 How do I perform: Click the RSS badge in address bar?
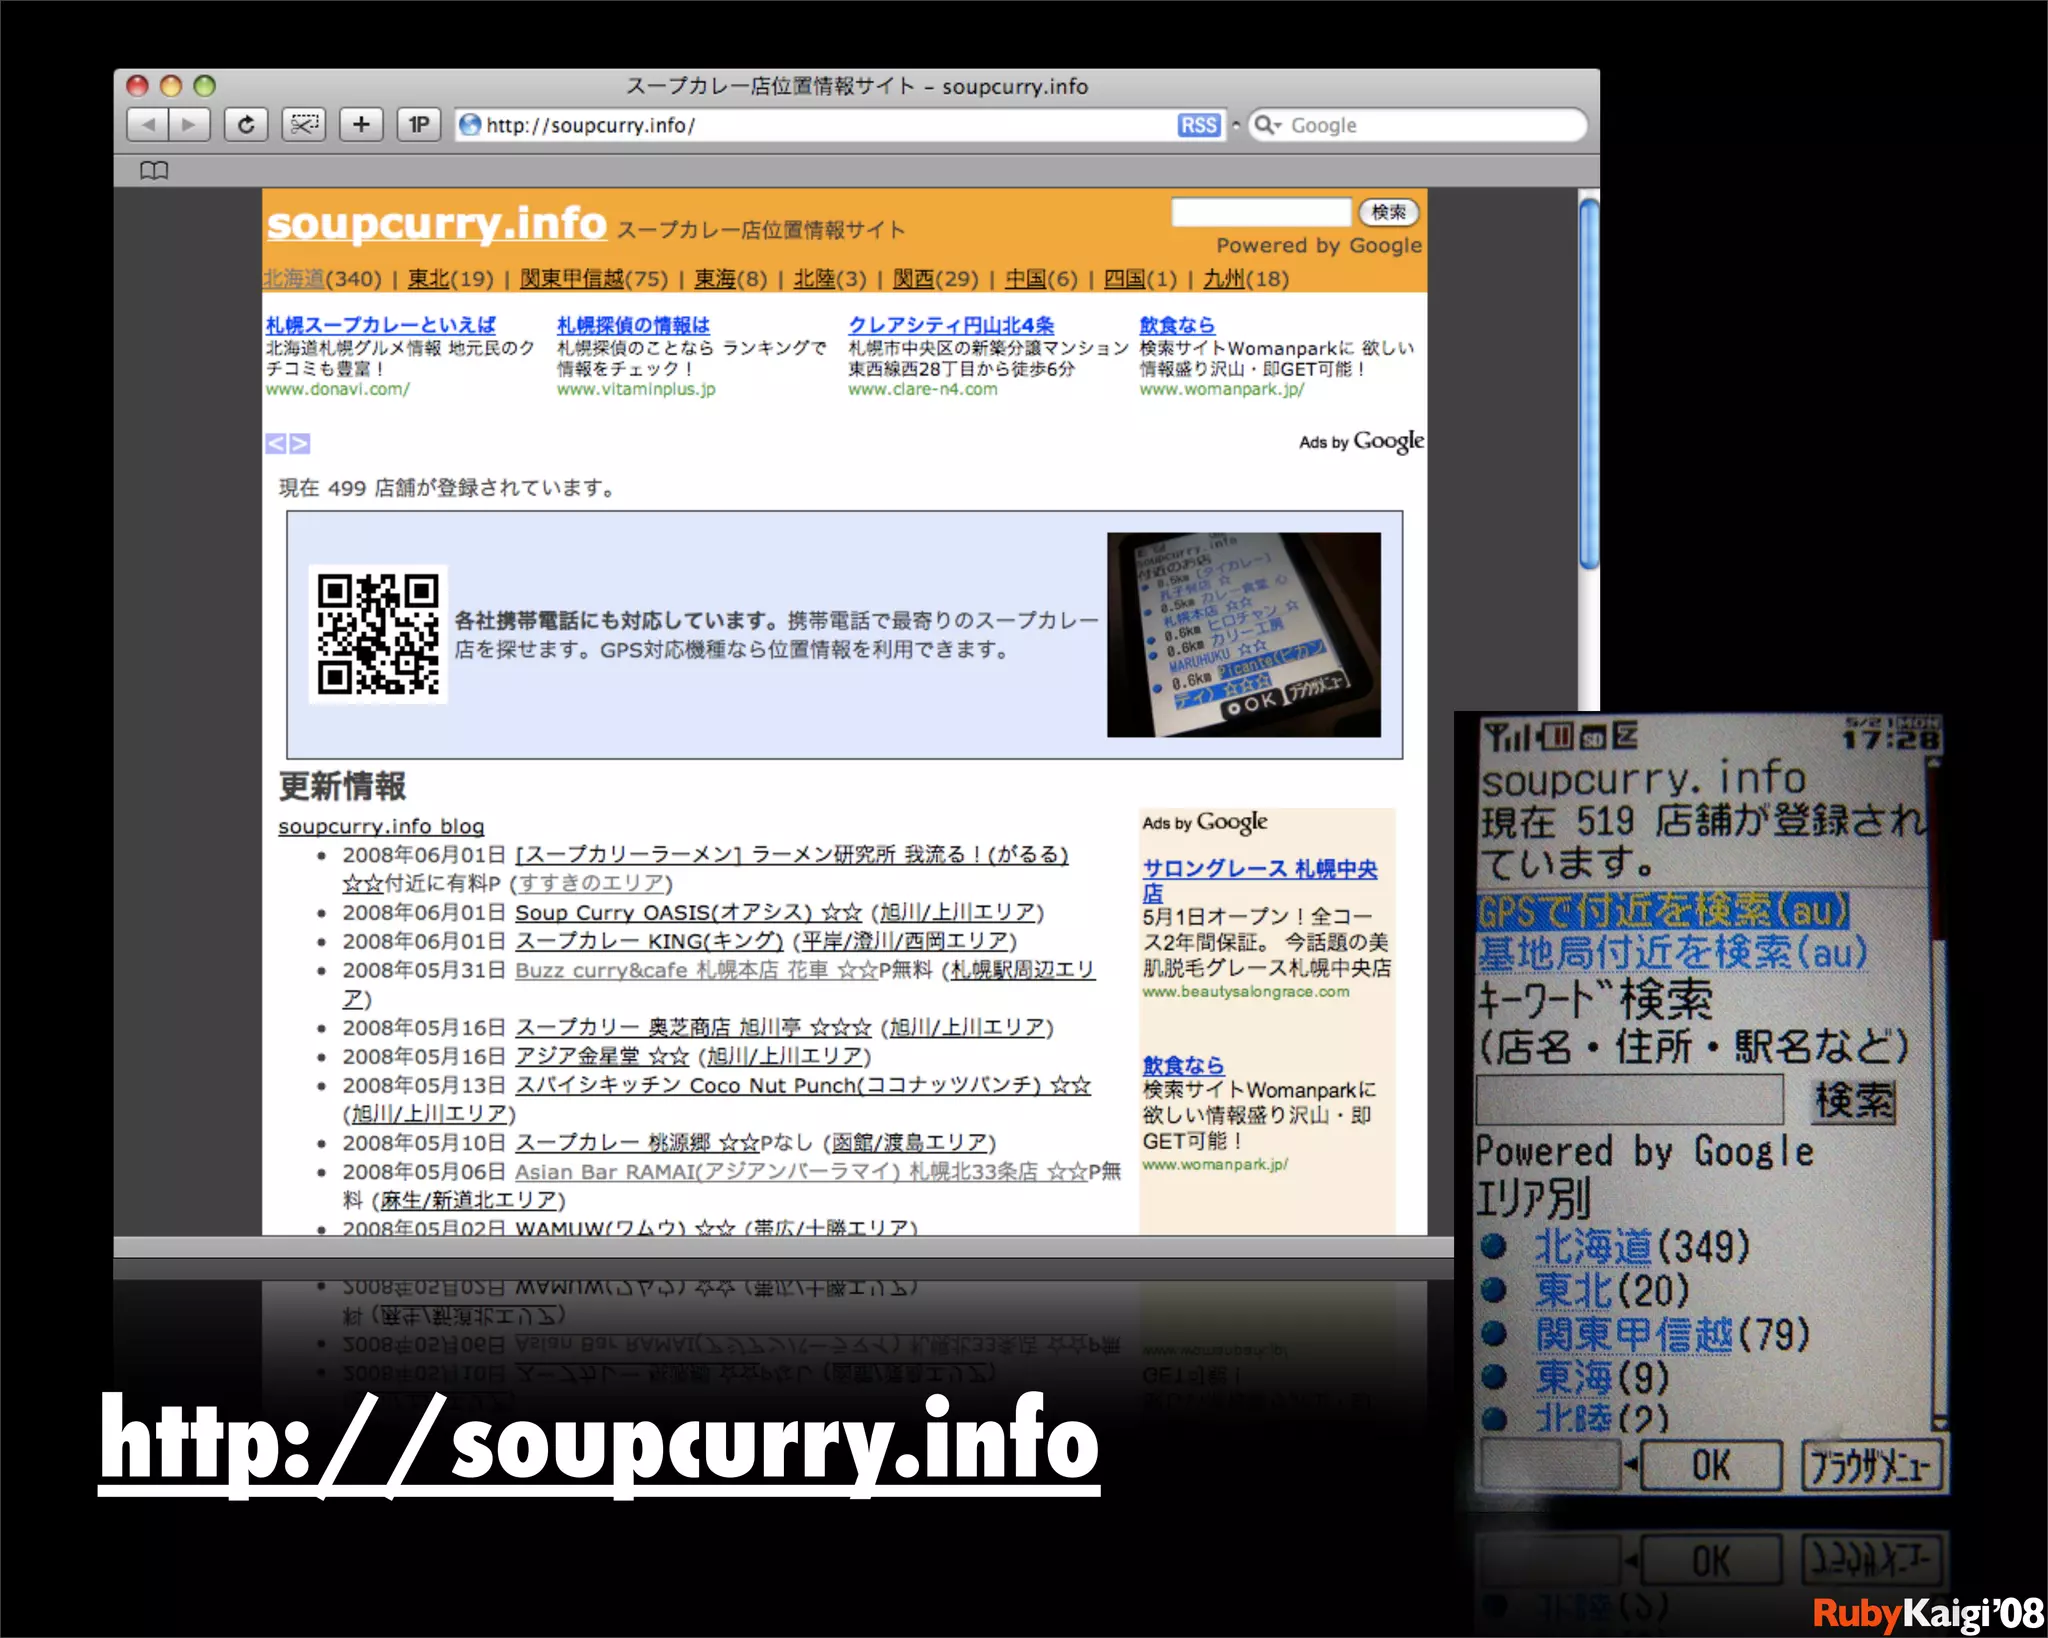click(x=1198, y=125)
